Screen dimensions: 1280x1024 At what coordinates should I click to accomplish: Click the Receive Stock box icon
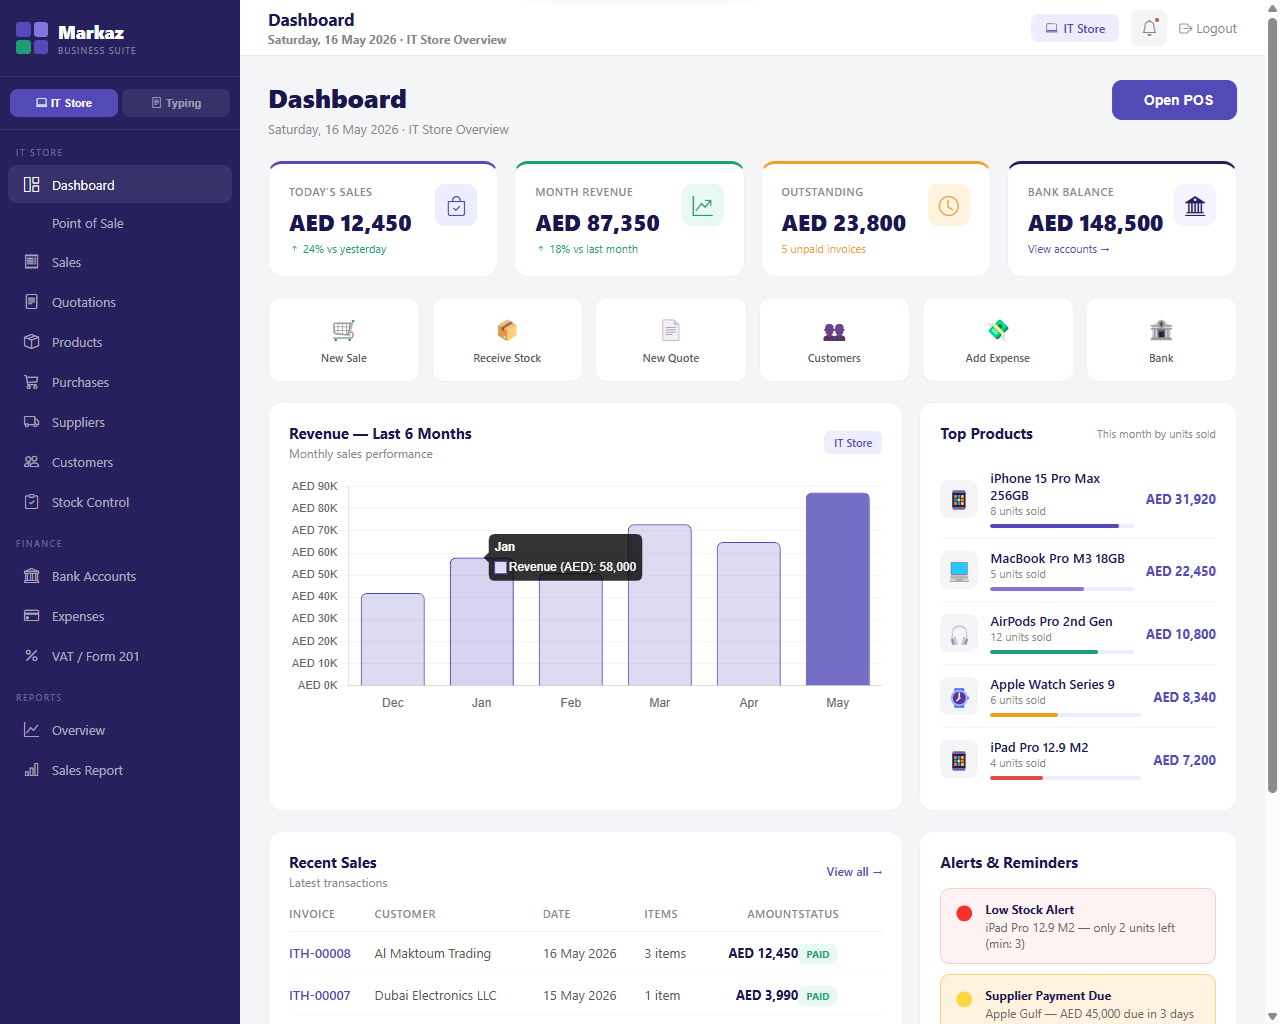point(507,330)
